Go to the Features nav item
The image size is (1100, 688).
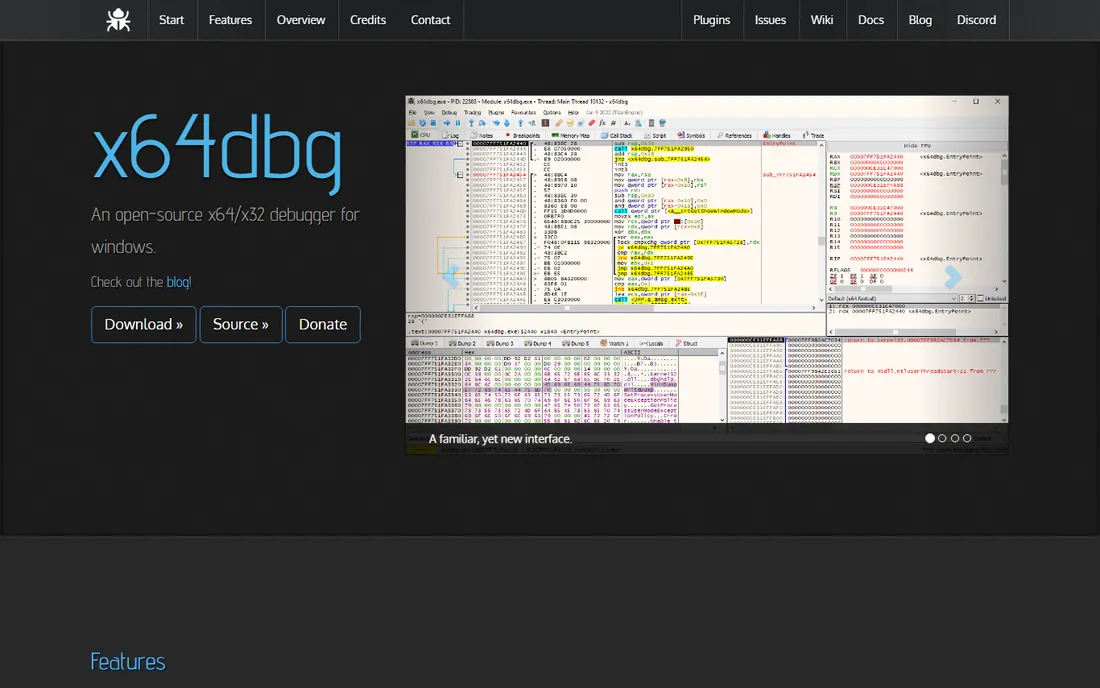tap(230, 20)
